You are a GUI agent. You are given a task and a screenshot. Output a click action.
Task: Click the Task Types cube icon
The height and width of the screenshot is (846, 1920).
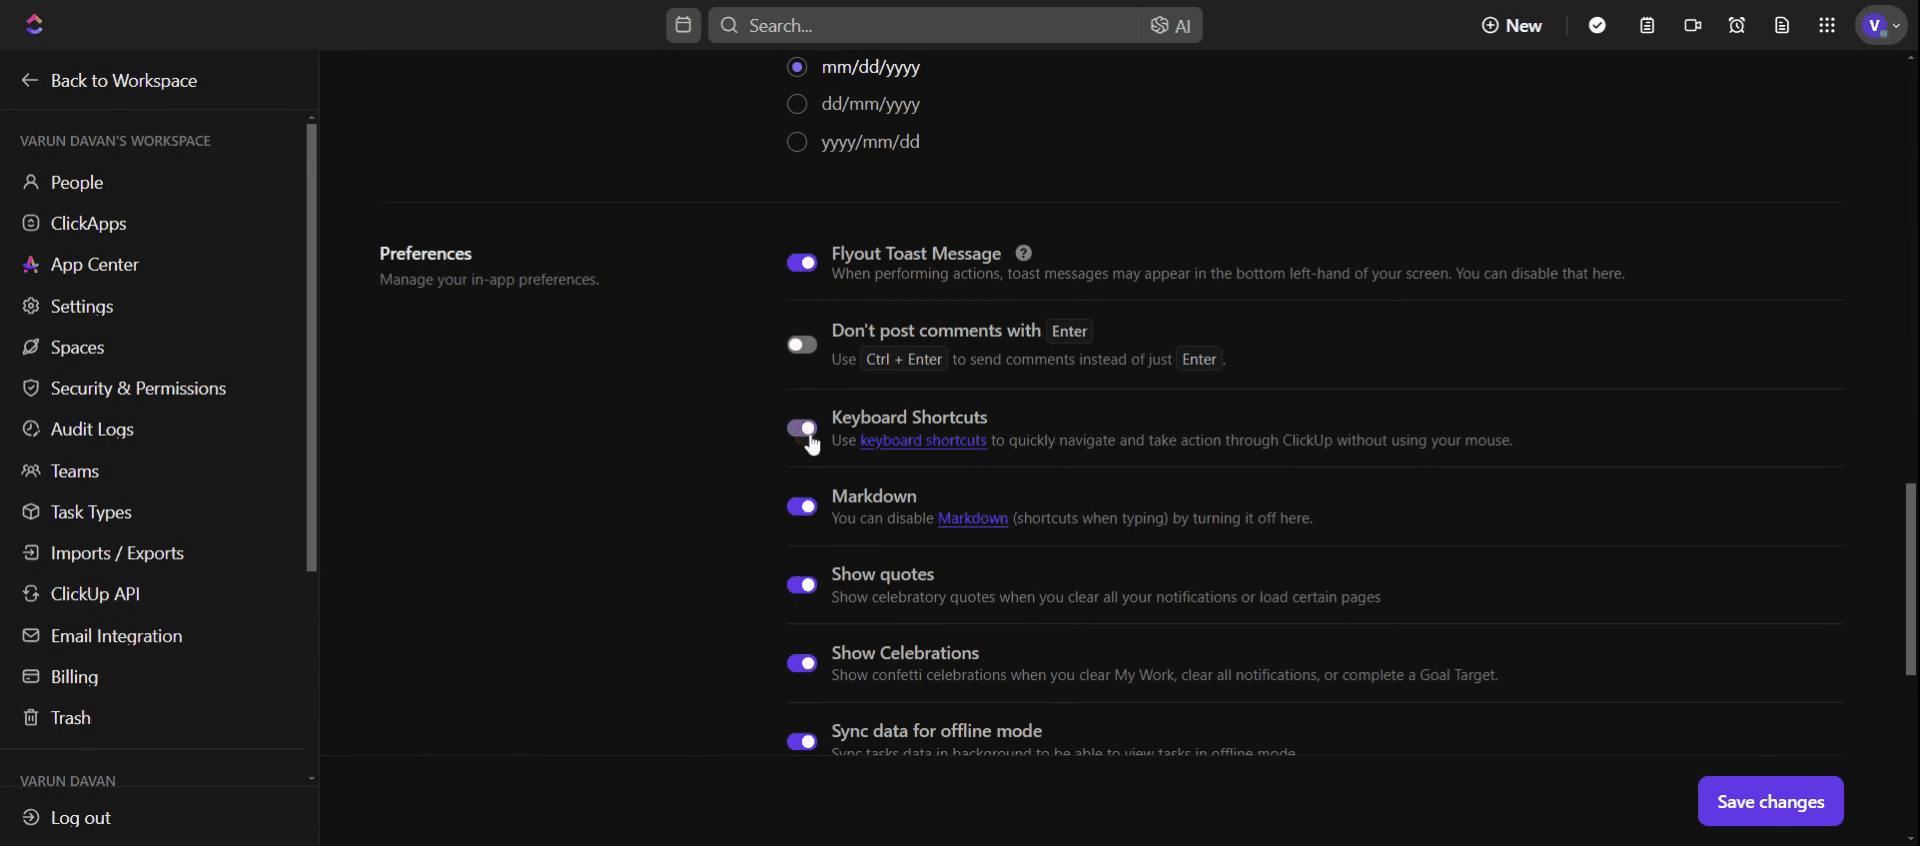click(31, 512)
